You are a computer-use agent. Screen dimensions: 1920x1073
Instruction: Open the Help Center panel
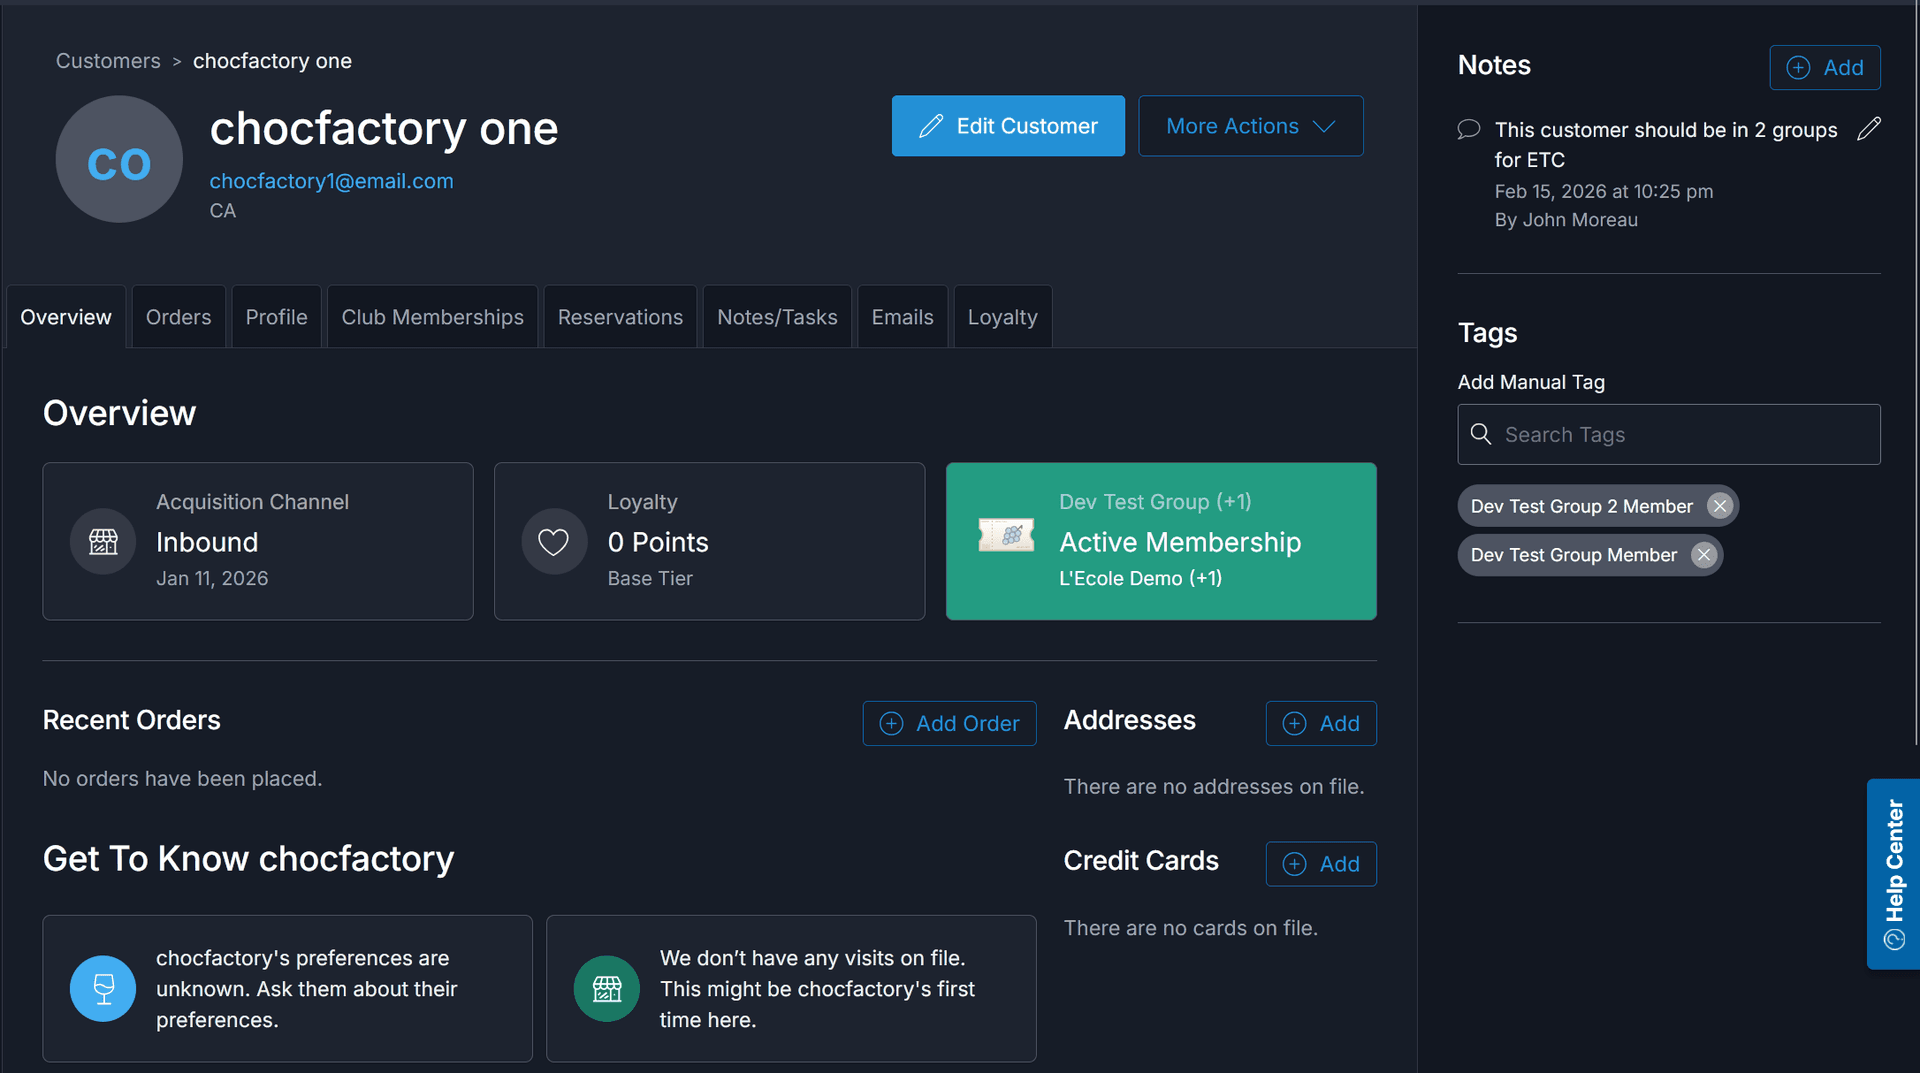coord(1892,874)
